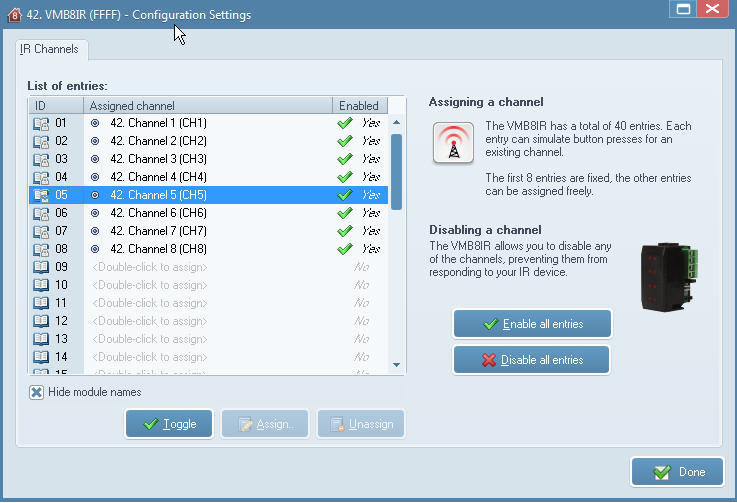Enable all entries with the green check button
Viewport: 737px width, 503px height.
coord(532,324)
